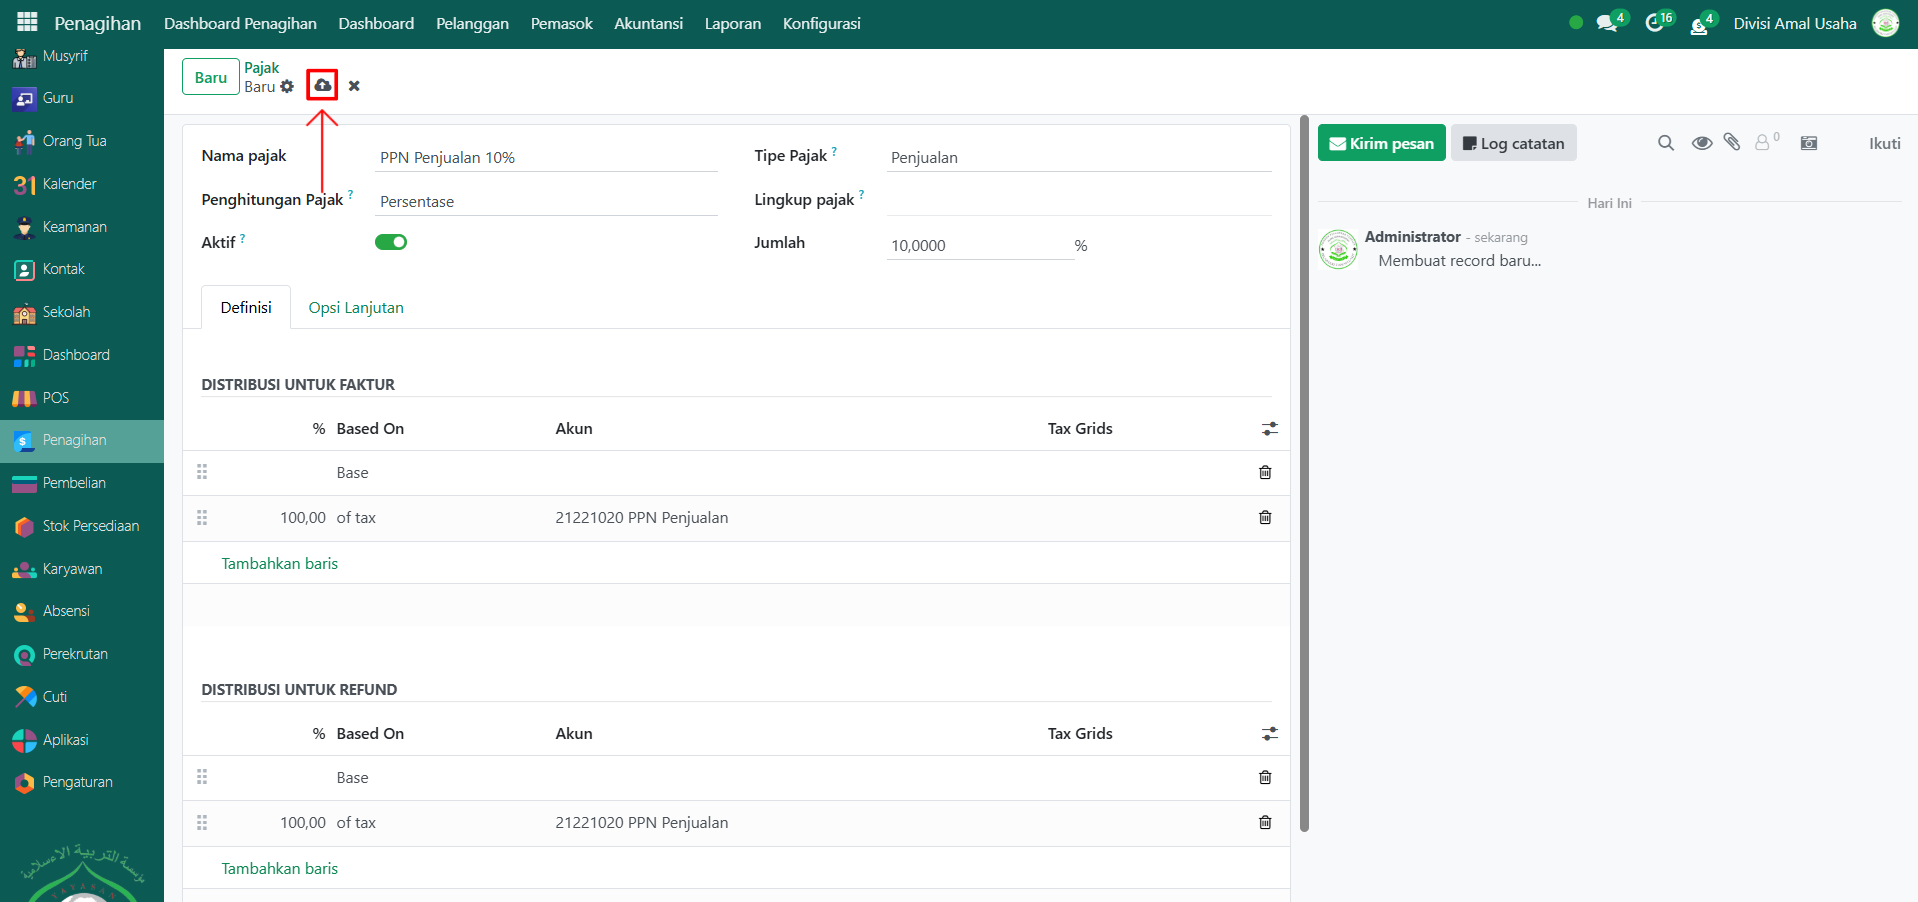This screenshot has height=902, width=1918.
Task: Click the search messages magnifier icon
Action: pos(1665,143)
